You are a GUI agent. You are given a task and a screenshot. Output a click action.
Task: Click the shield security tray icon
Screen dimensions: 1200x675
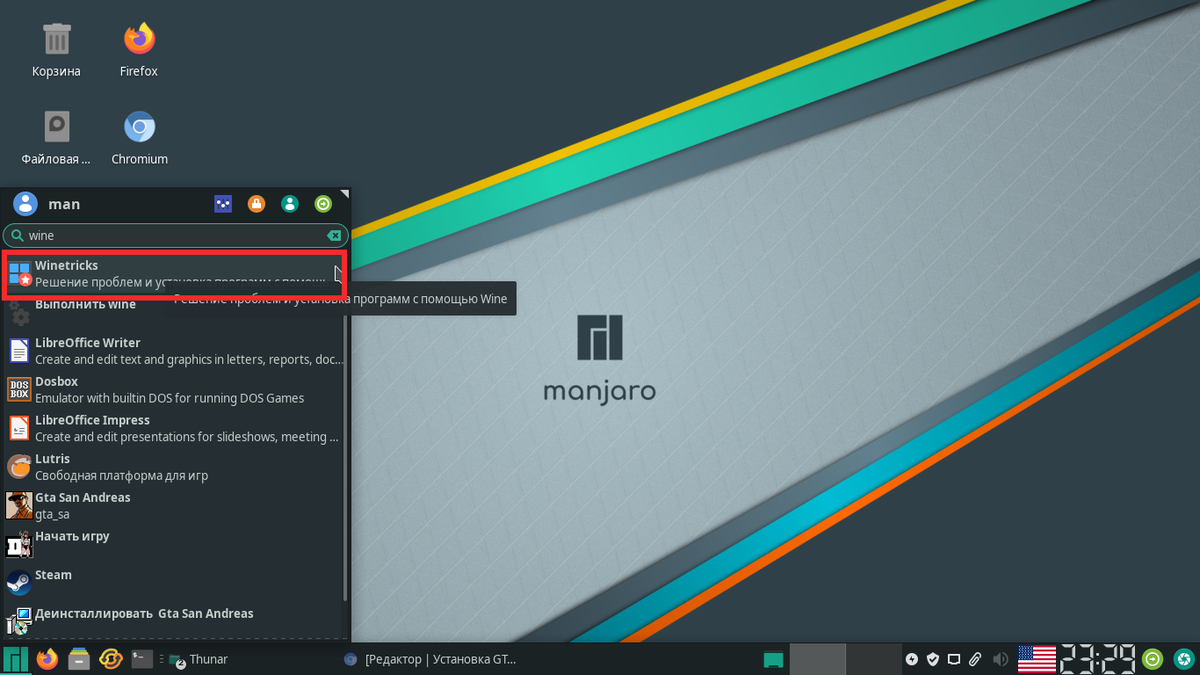tap(933, 659)
